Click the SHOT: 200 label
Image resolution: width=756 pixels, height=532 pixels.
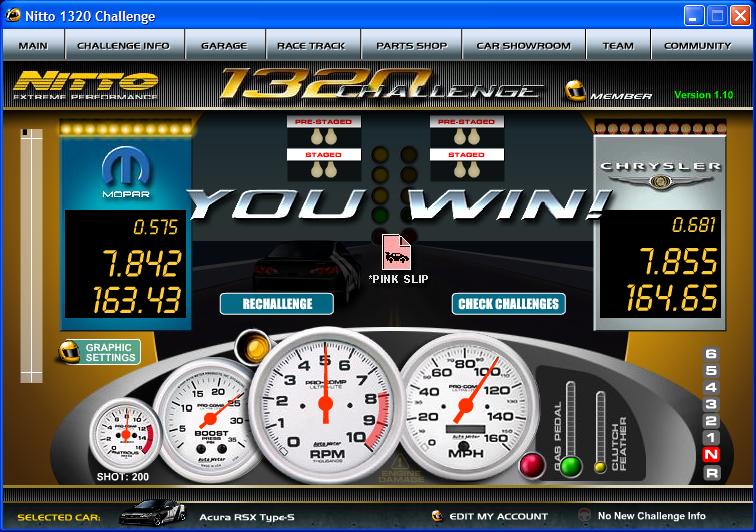122,477
